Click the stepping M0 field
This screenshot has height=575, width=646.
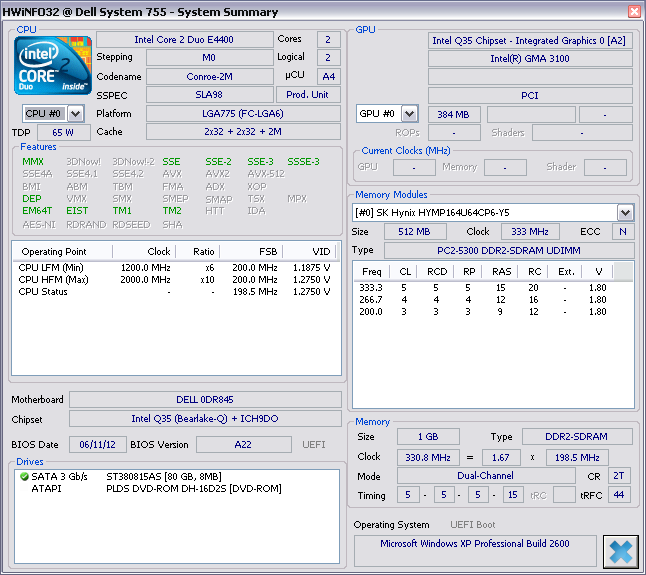click(209, 58)
